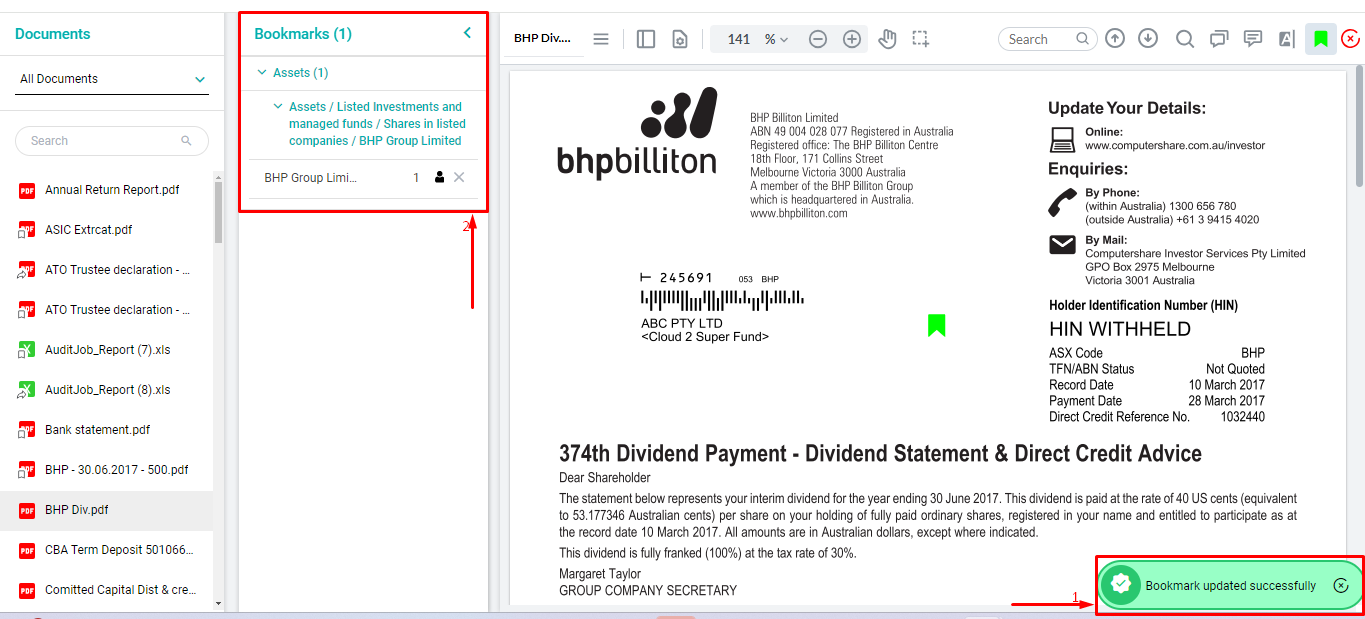Click the HIN WITHHELD text

tap(1120, 329)
